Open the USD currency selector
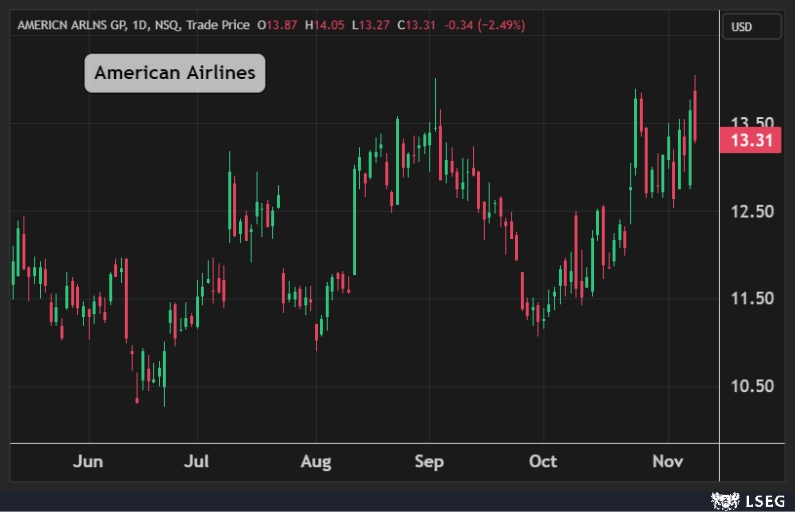Screen dimensions: 795x512 [x=750, y=27]
